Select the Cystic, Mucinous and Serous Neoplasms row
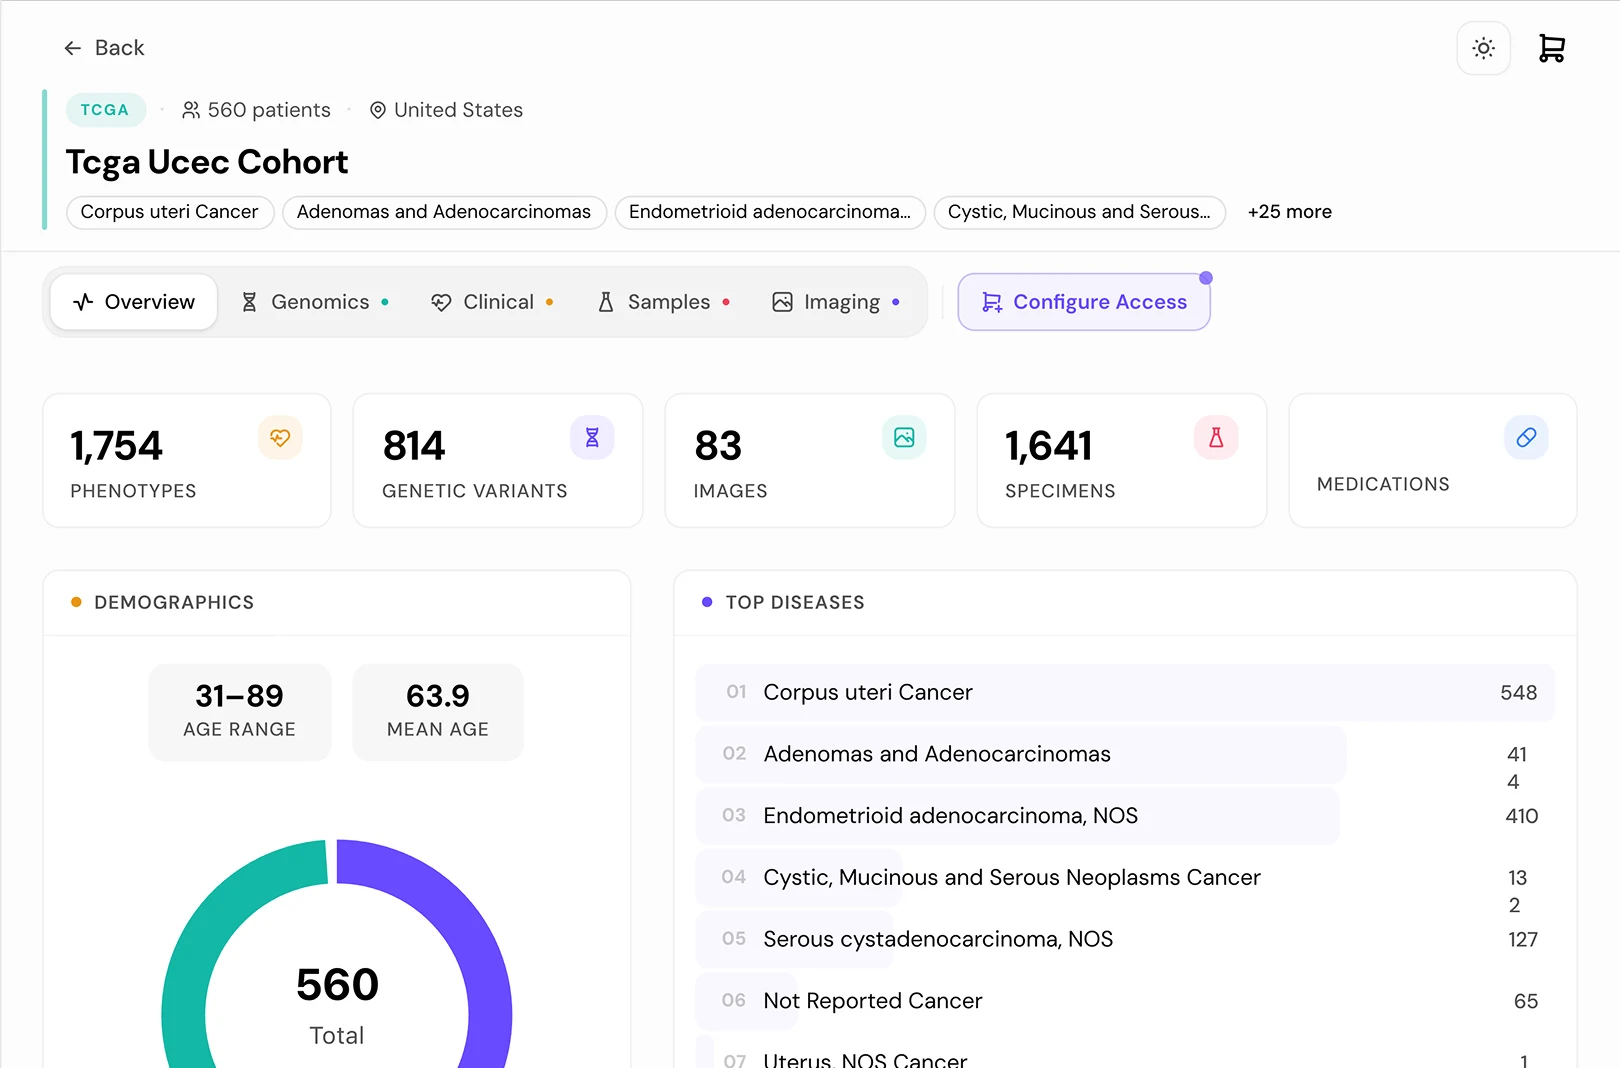 click(1125, 878)
